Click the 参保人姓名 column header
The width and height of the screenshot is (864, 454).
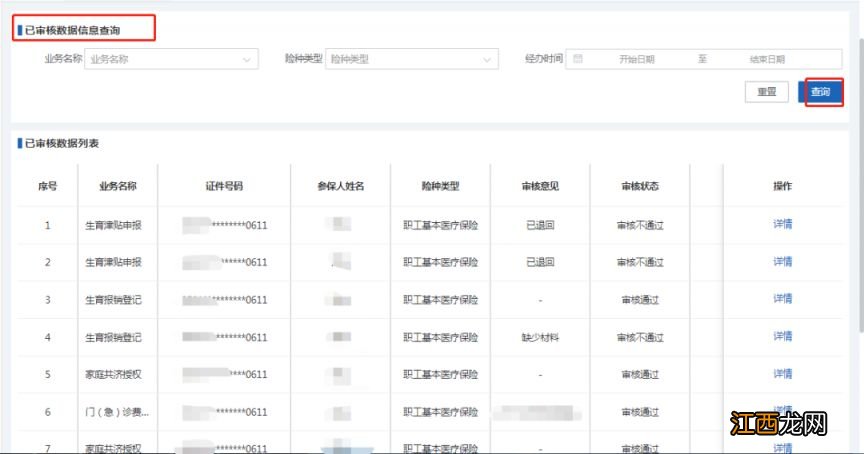pos(341,186)
